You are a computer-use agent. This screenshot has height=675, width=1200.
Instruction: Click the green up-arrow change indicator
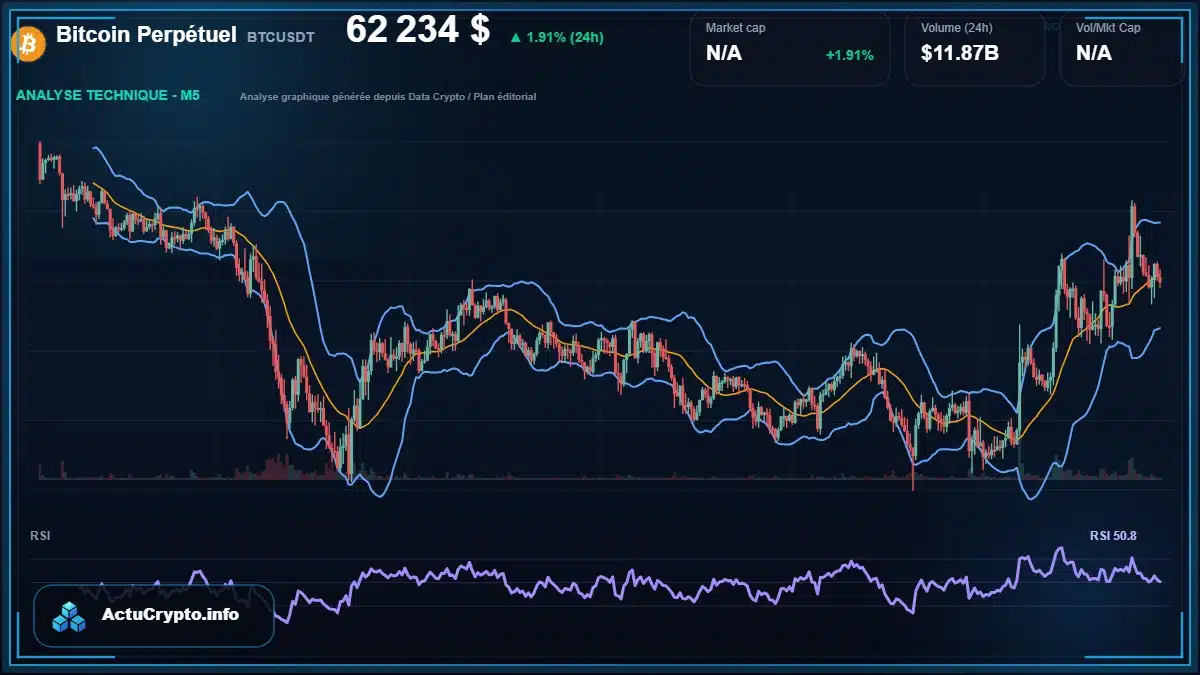coord(515,38)
